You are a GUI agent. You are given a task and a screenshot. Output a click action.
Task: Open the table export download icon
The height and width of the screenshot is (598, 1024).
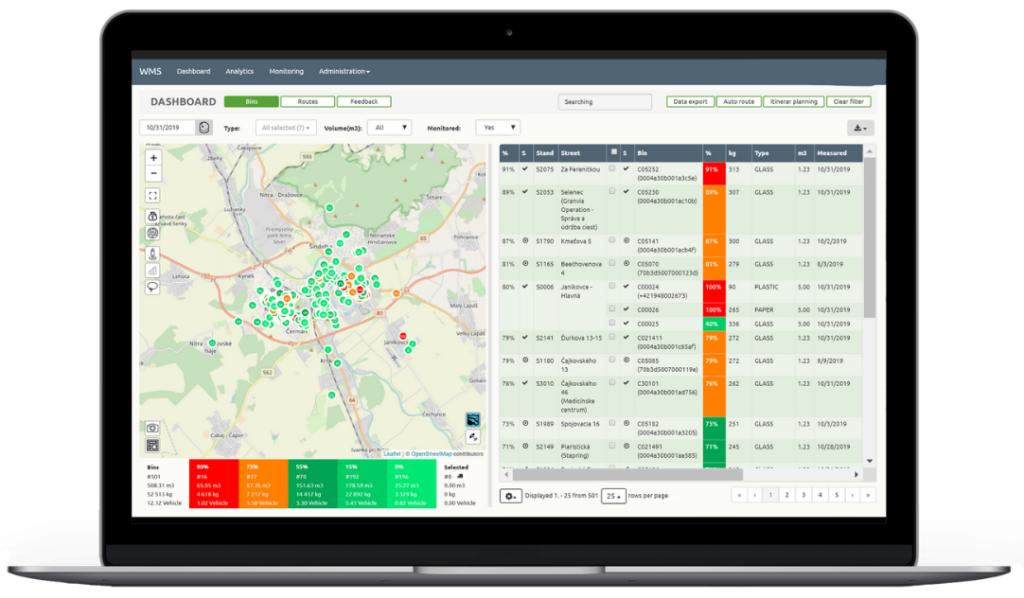pyautogui.click(x=858, y=127)
